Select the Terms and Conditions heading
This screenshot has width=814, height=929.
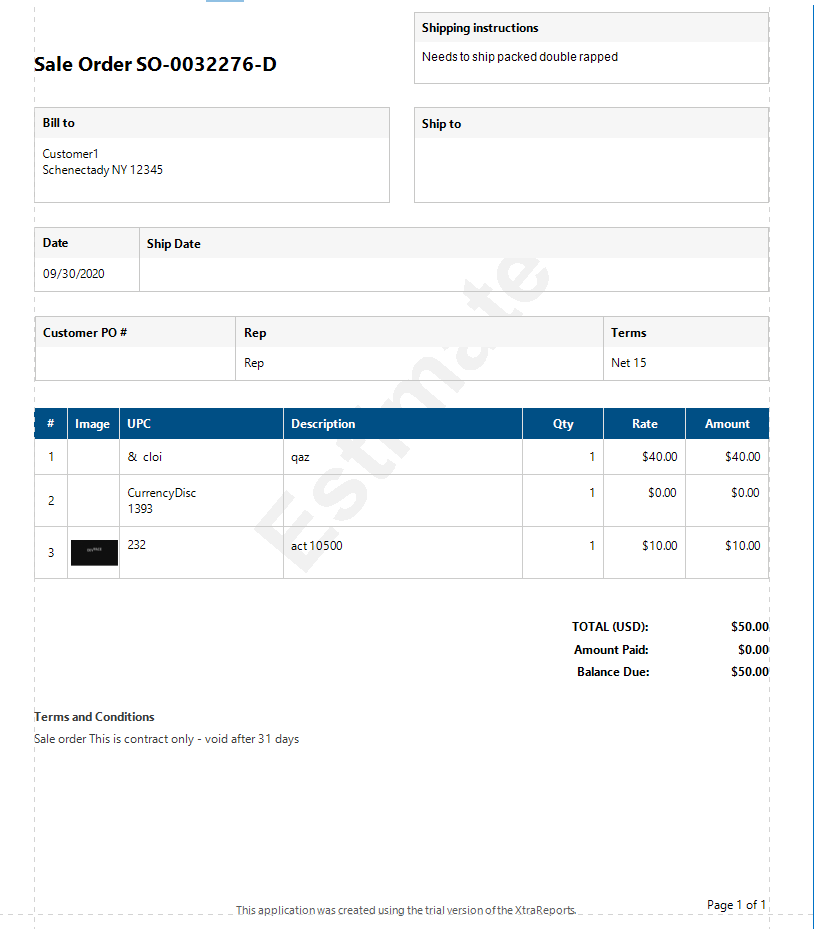tap(94, 717)
